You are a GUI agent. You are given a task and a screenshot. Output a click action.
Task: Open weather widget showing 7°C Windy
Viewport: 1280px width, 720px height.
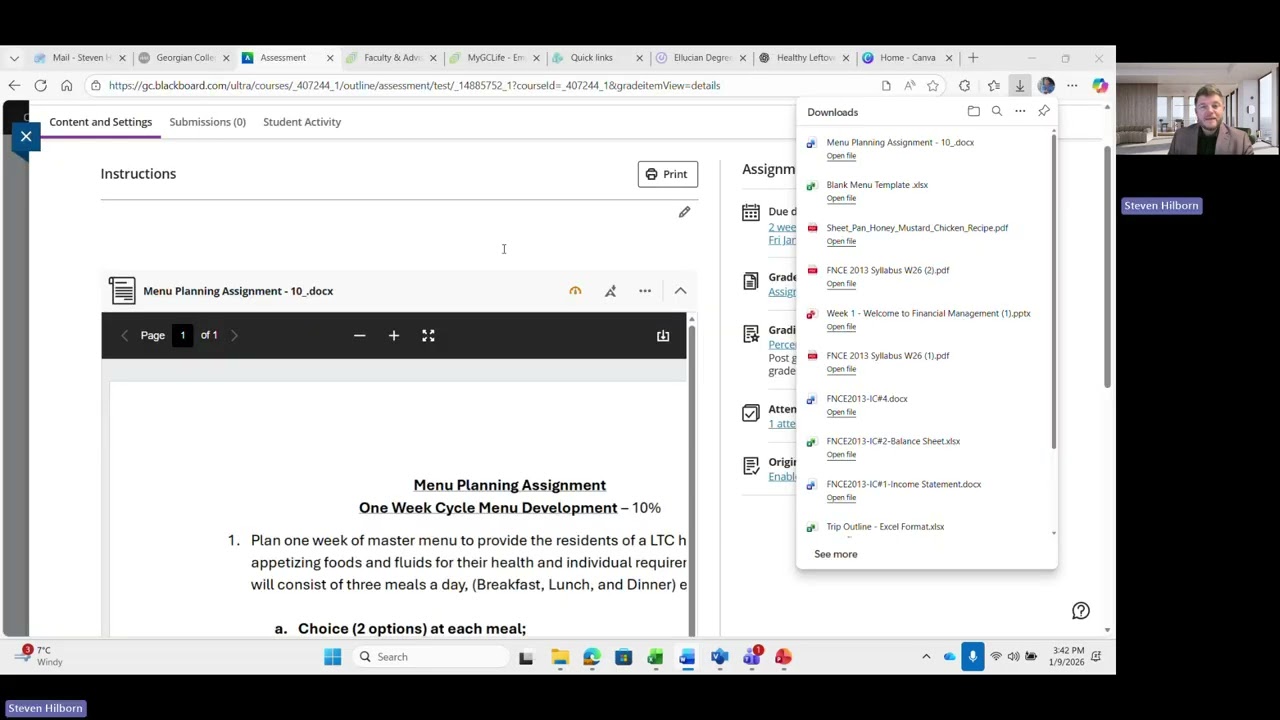pyautogui.click(x=36, y=657)
